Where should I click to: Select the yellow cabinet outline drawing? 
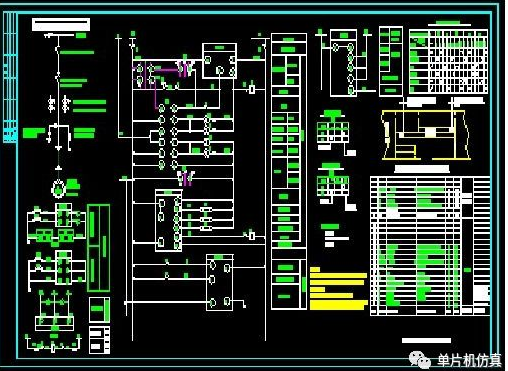click(427, 135)
